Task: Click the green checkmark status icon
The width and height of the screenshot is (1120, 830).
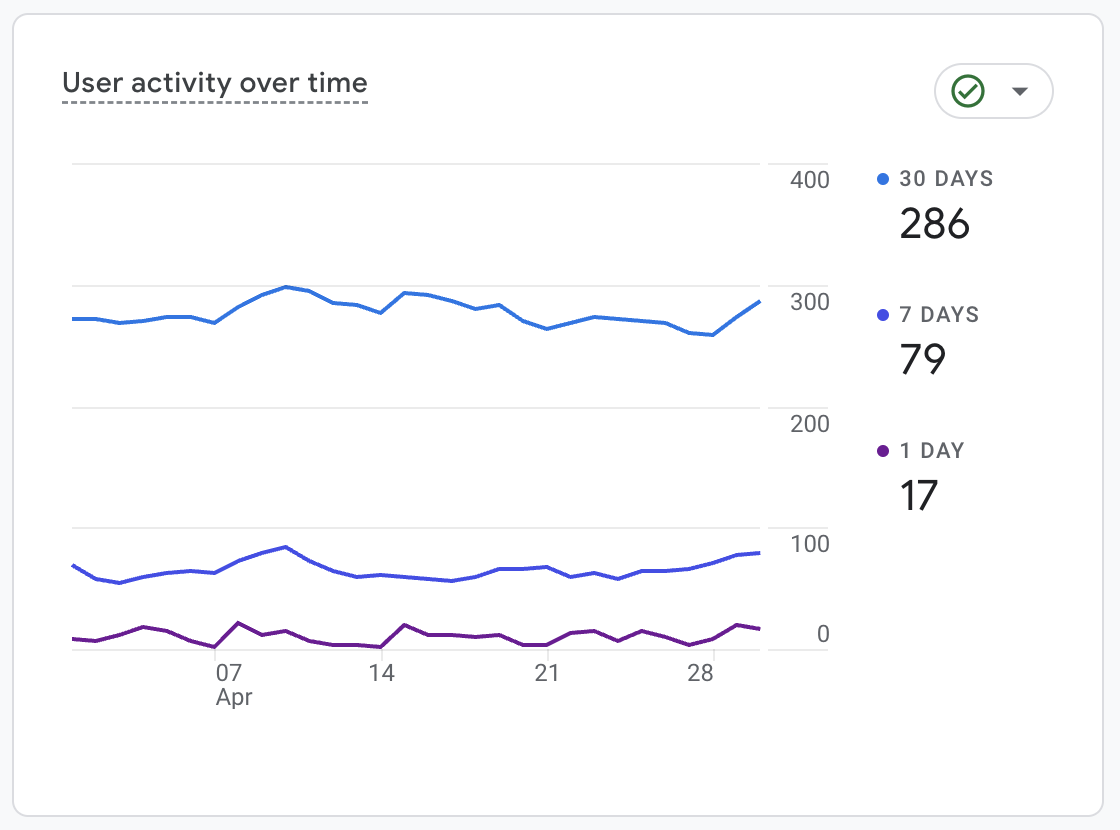Action: click(968, 92)
